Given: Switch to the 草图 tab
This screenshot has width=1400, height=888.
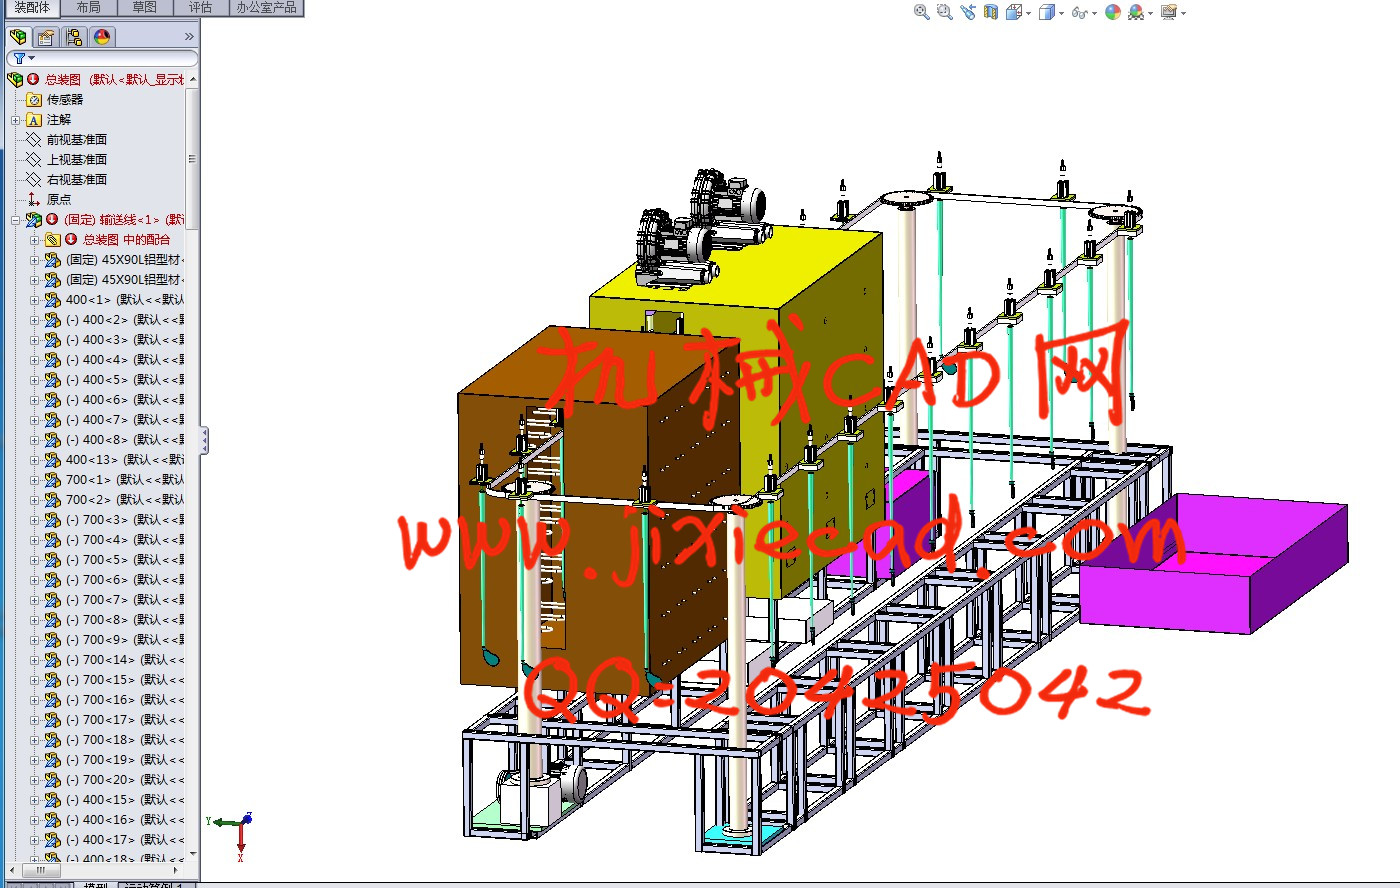Looking at the screenshot, I should pos(144,7).
